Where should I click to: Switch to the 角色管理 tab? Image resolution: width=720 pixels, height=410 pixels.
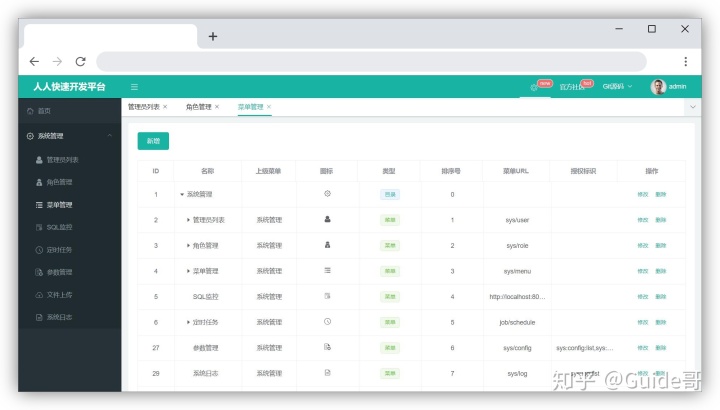tap(198, 107)
